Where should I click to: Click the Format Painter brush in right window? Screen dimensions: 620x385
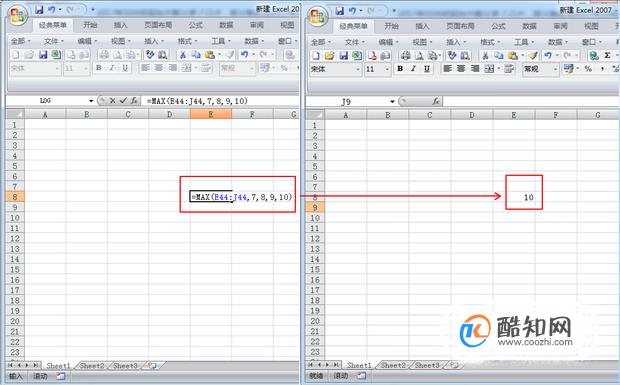point(533,55)
